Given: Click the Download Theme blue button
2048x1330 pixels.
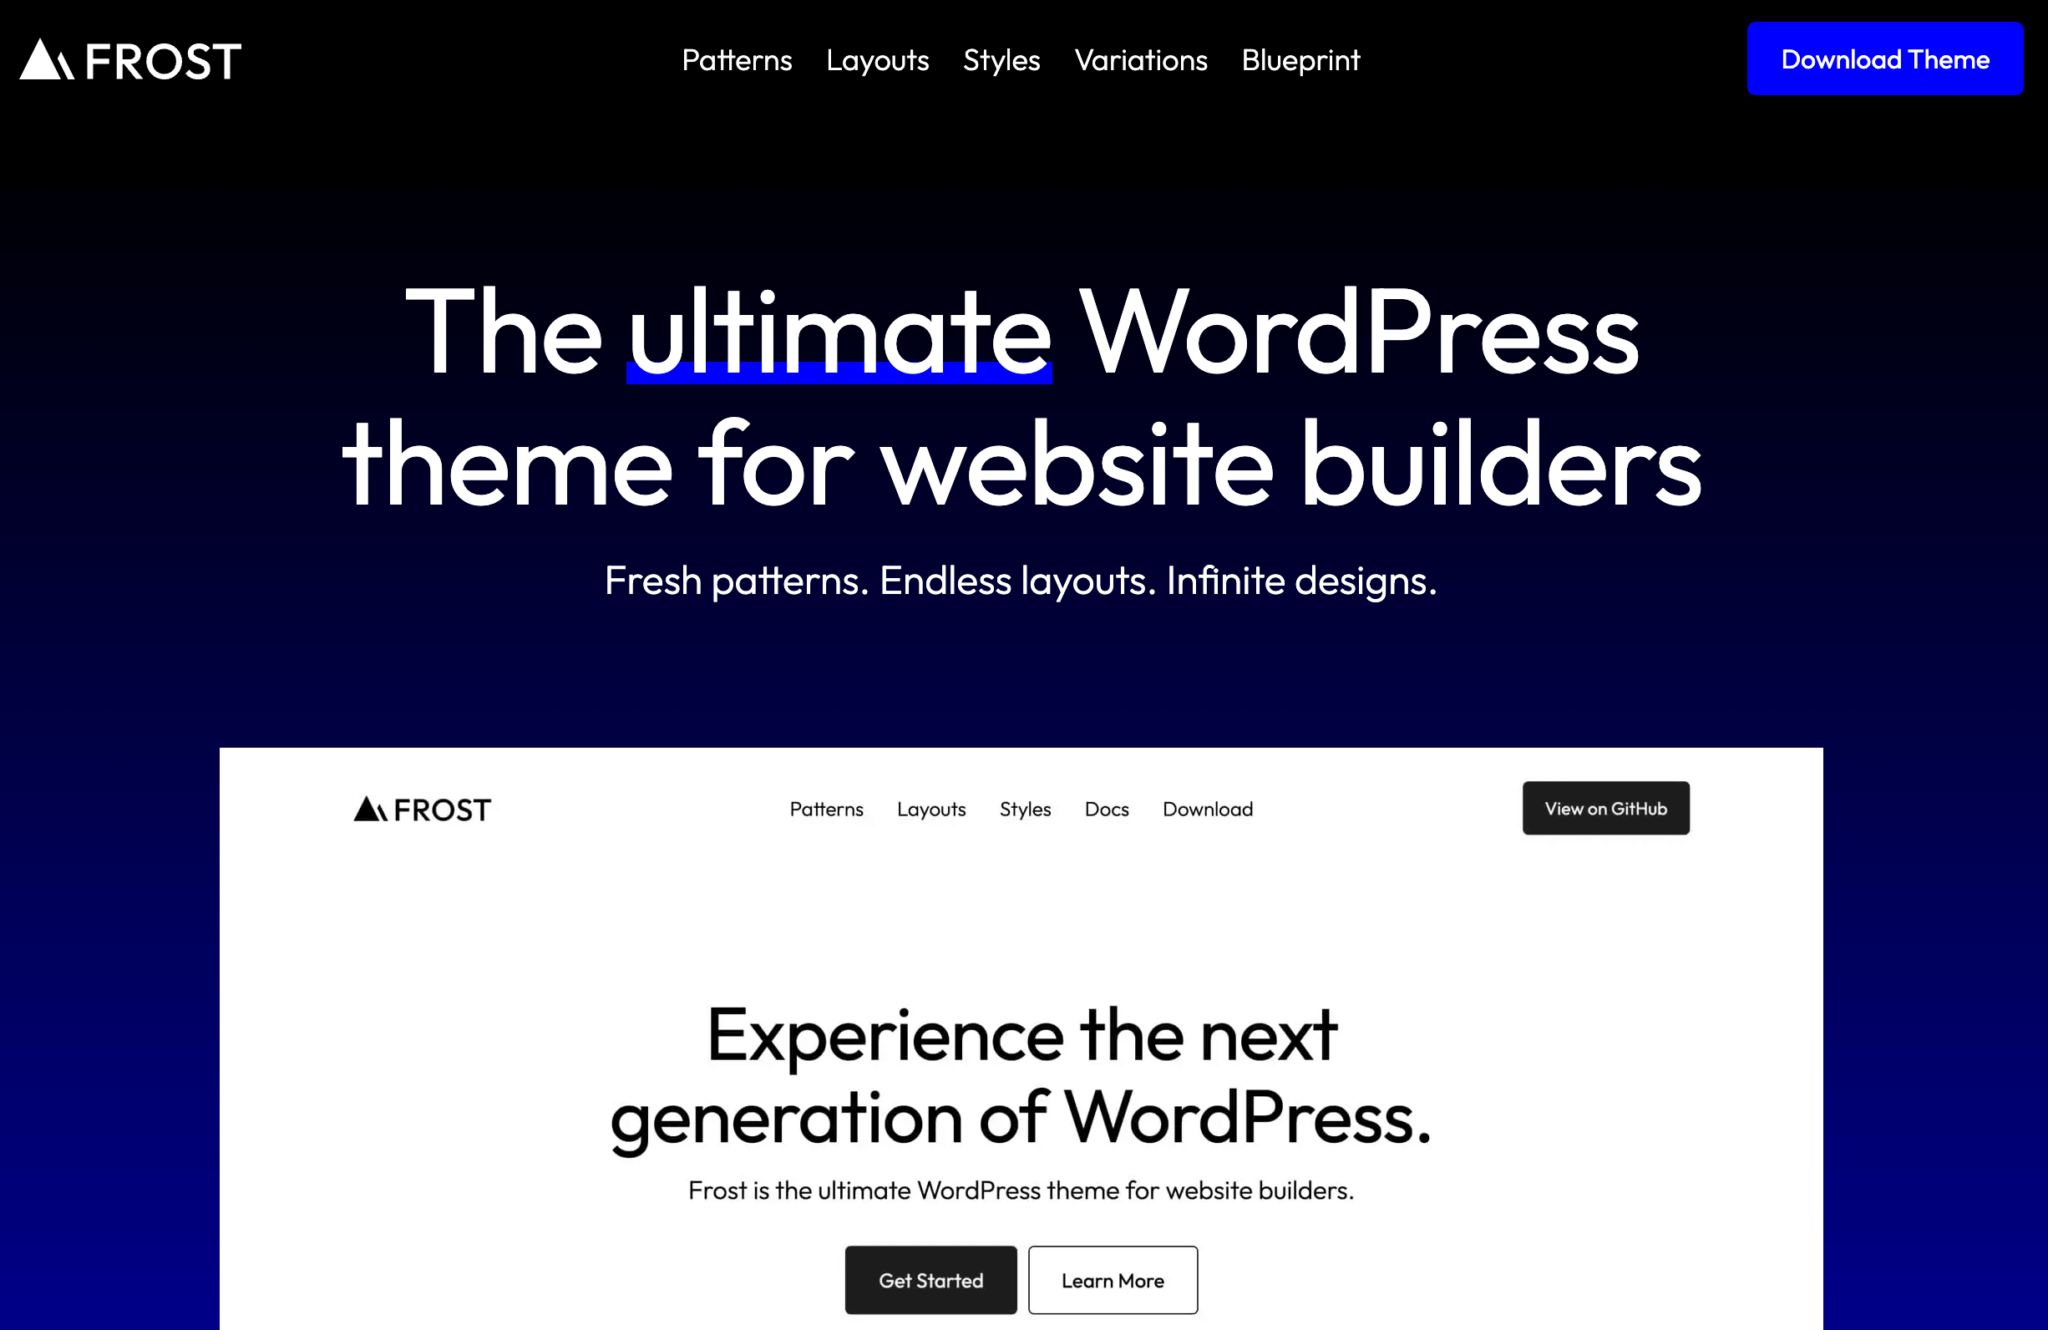Looking at the screenshot, I should (x=1885, y=60).
